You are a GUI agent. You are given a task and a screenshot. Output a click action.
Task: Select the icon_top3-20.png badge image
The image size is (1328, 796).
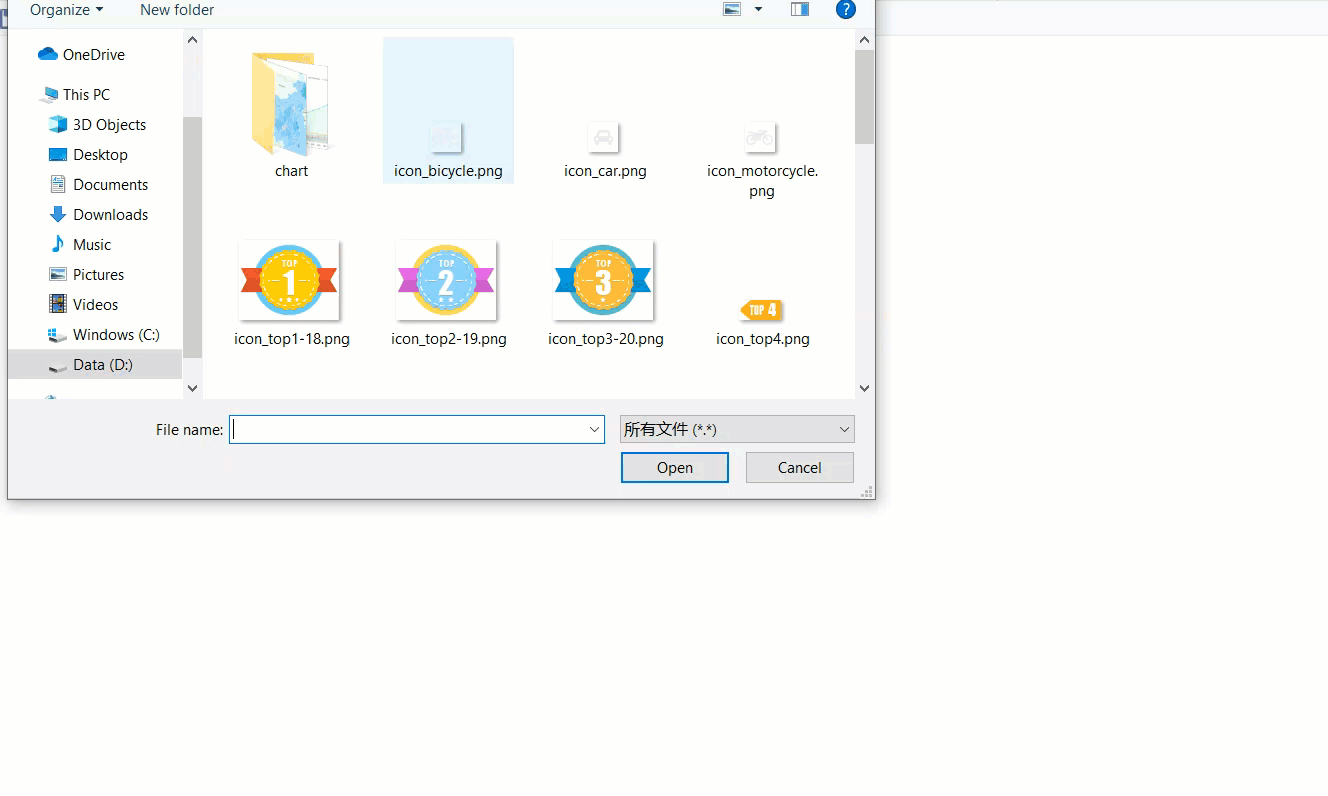(602, 280)
